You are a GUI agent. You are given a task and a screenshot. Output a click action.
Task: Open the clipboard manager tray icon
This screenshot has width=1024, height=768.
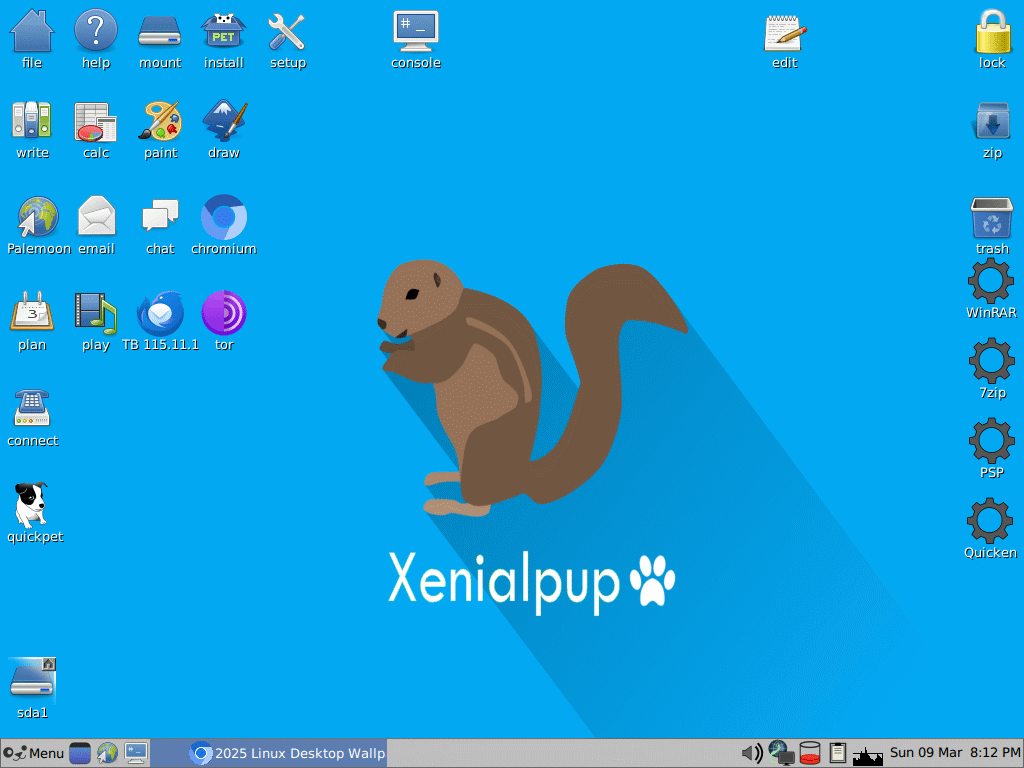pos(838,754)
